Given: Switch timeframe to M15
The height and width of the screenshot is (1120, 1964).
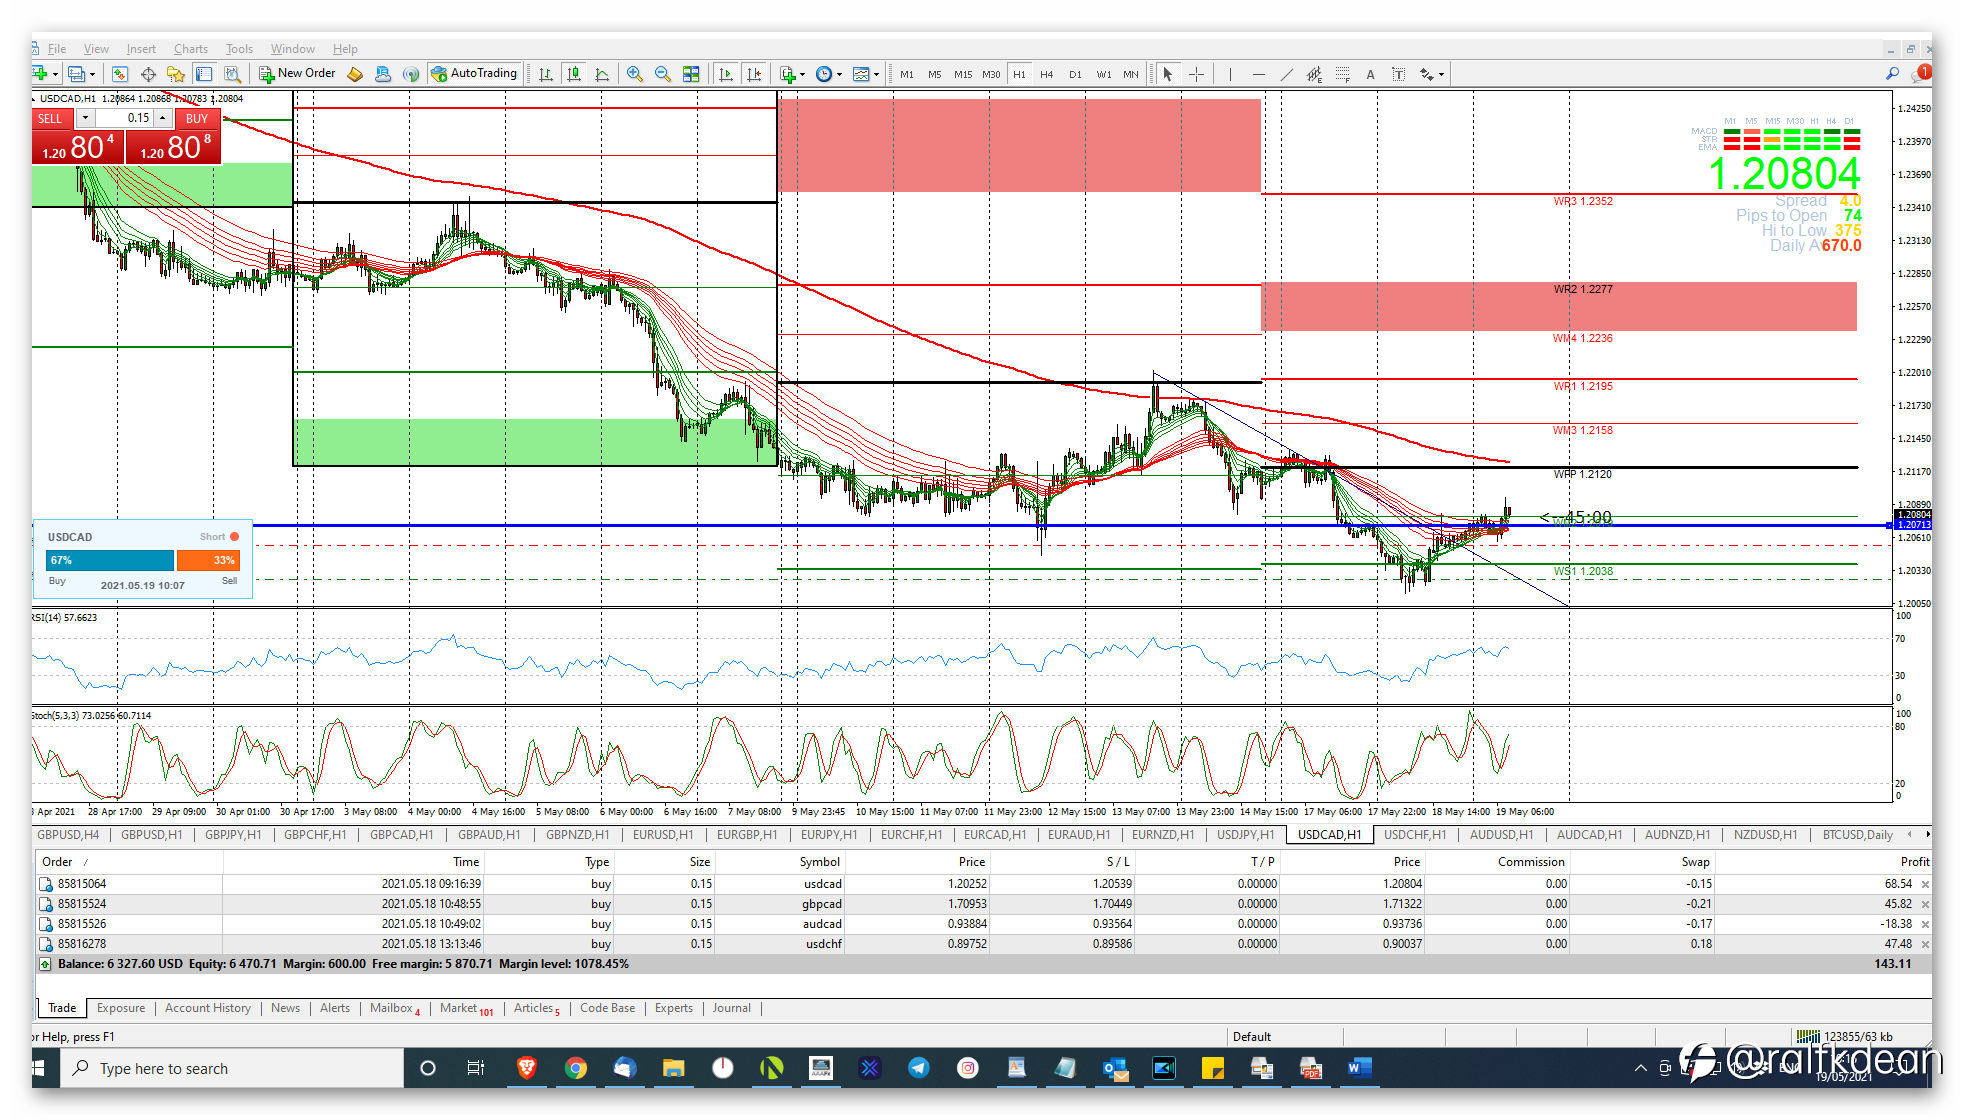Looking at the screenshot, I should point(963,74).
